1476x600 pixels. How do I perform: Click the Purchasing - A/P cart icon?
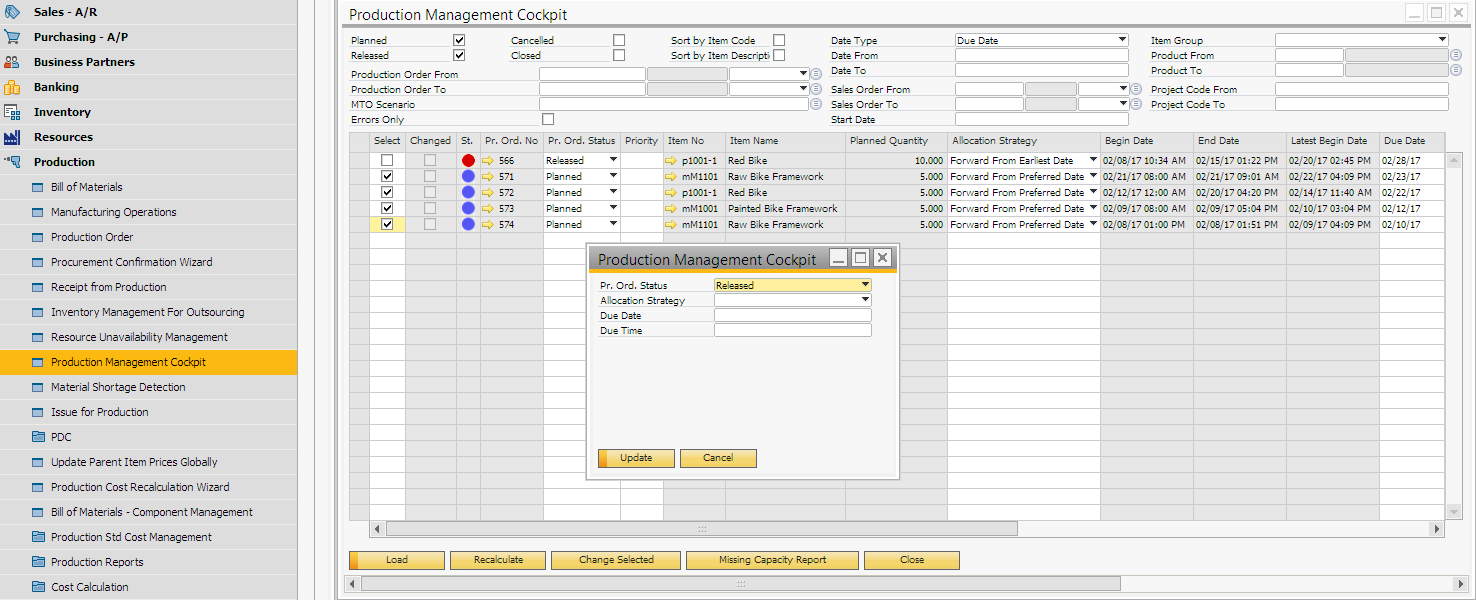(x=12, y=37)
